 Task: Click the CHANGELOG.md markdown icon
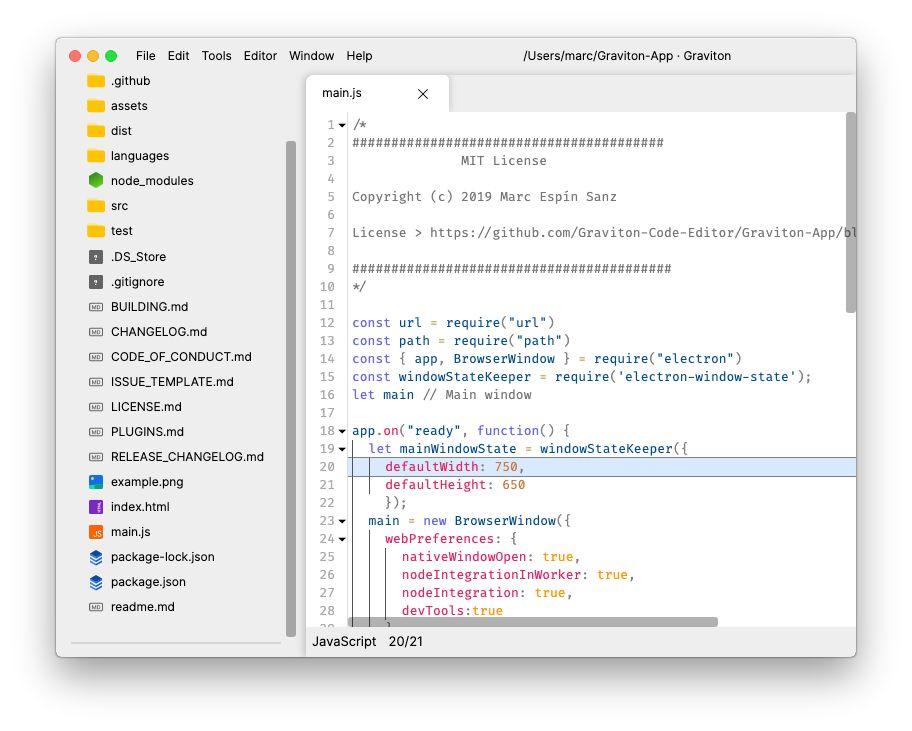pyautogui.click(x=96, y=331)
